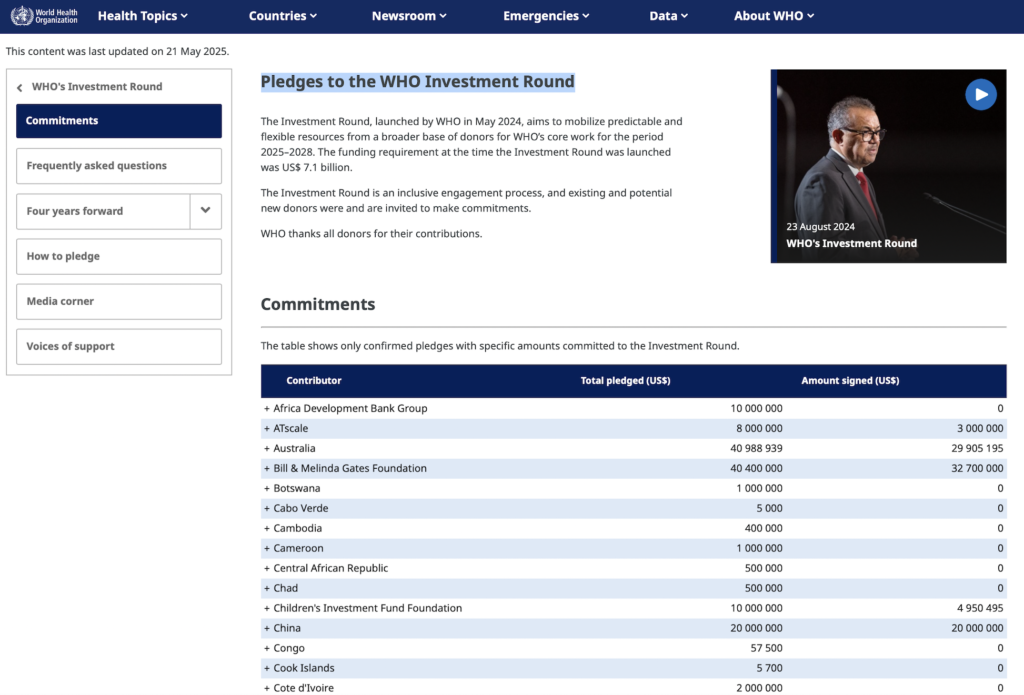Viewport: 1024px width, 695px height.
Task: Click the Commitments section heading
Action: [x=317, y=304]
